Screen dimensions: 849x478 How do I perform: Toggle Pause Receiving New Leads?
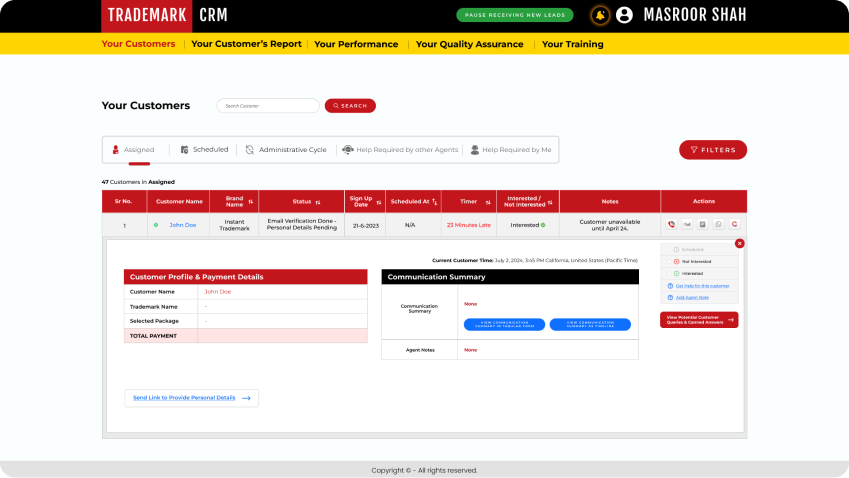click(x=514, y=15)
